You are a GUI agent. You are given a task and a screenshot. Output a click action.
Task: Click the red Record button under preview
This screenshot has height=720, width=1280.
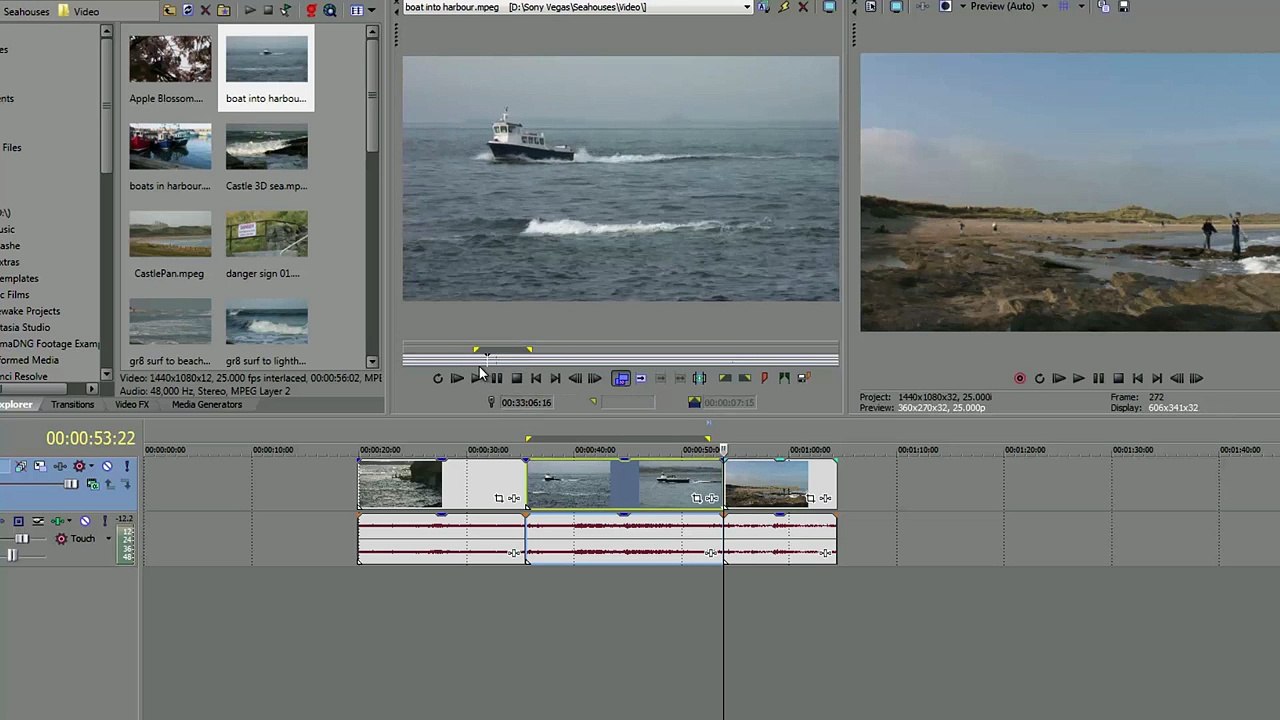coord(1020,378)
